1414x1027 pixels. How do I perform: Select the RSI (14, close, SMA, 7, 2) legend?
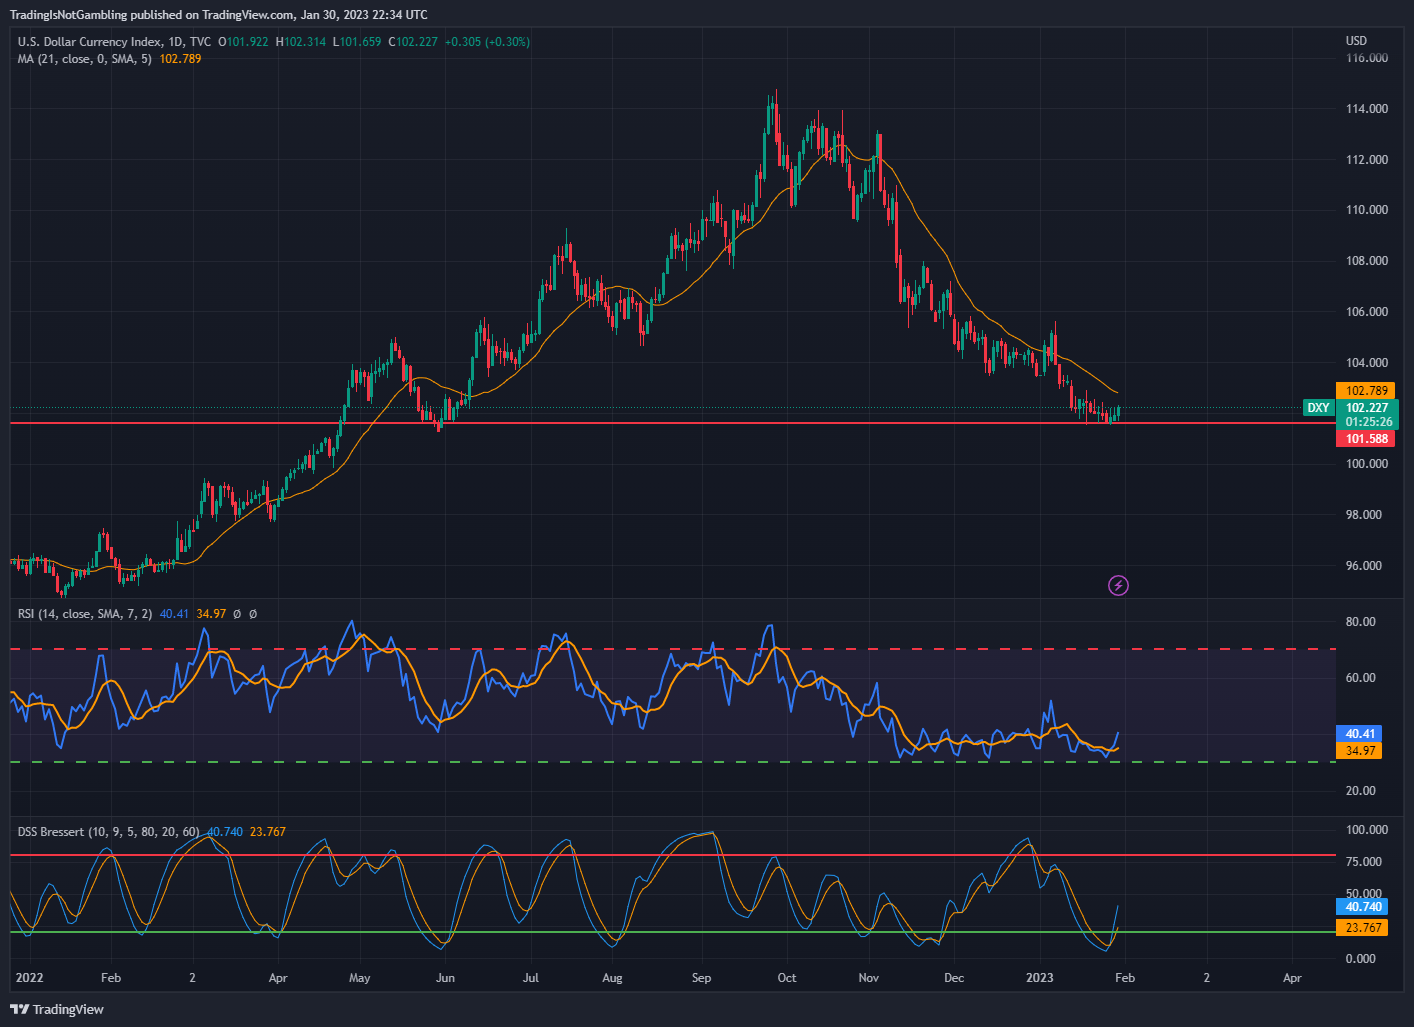tap(85, 614)
